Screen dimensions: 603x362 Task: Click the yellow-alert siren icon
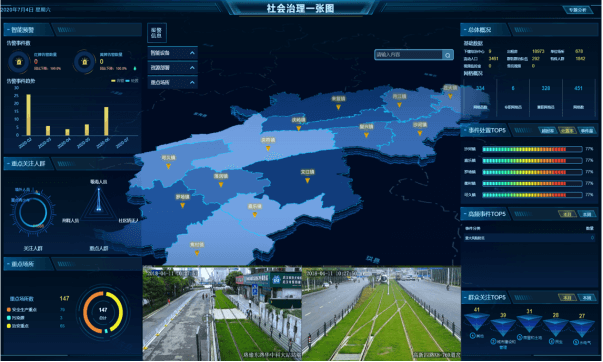pos(85,62)
